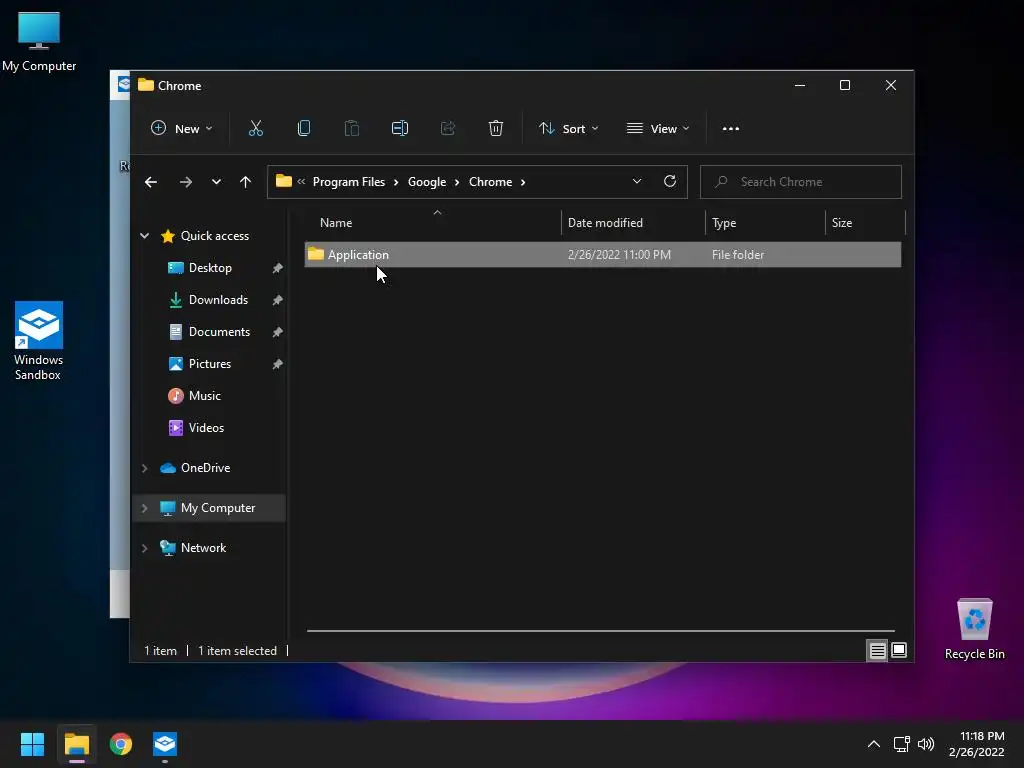Open the clock and date in taskbar

click(976, 744)
